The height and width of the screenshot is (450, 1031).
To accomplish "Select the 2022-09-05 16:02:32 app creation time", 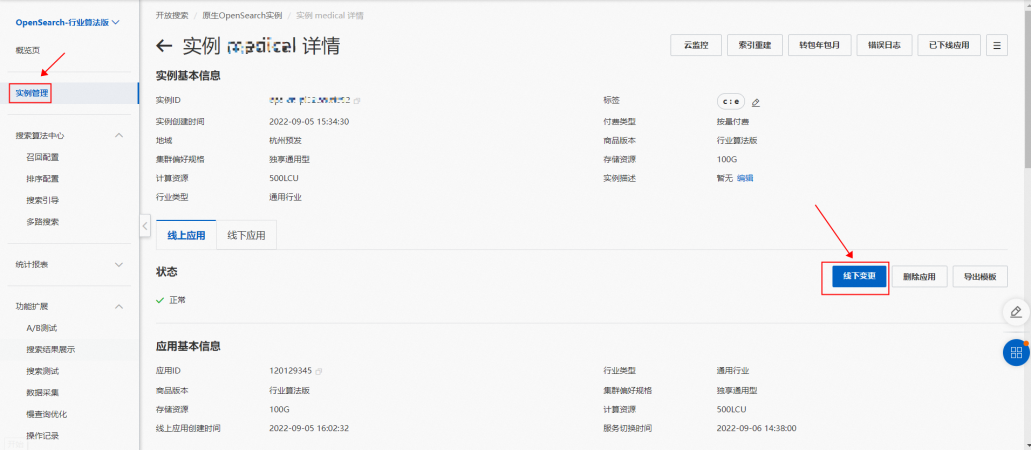I will (308, 428).
